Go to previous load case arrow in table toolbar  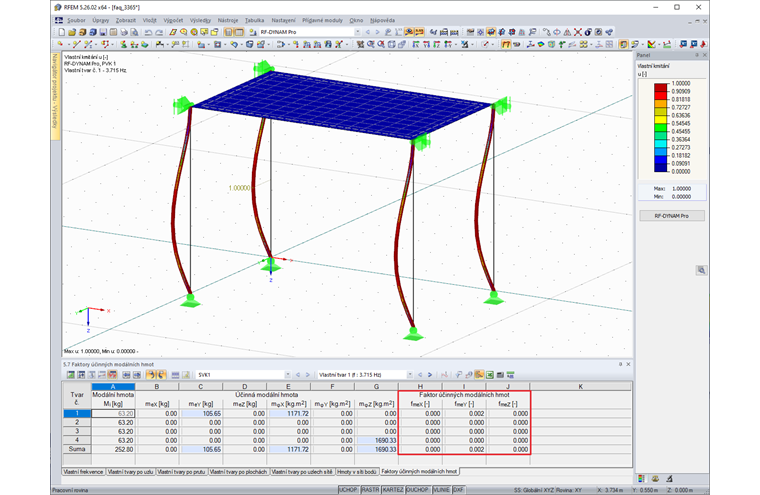coord(298,375)
